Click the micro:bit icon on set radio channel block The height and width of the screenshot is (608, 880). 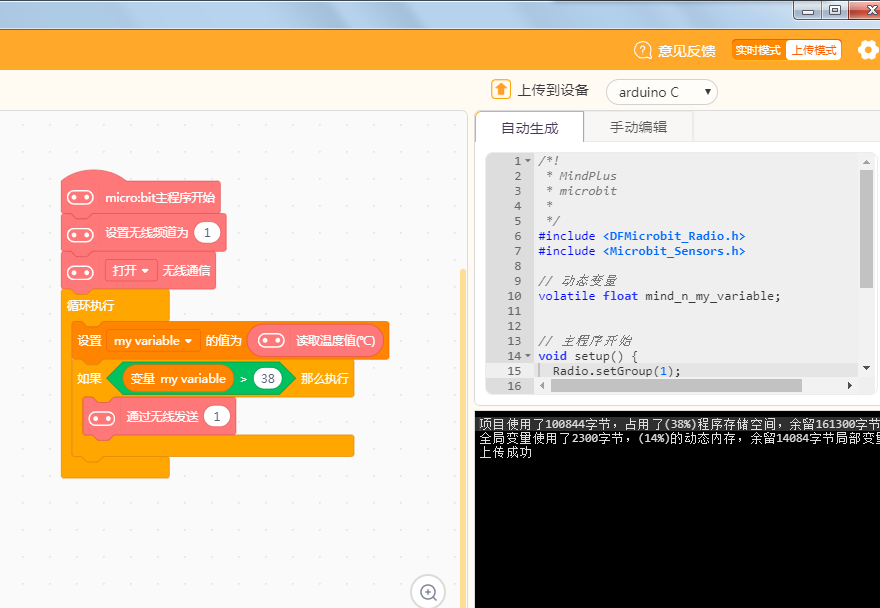(80, 234)
